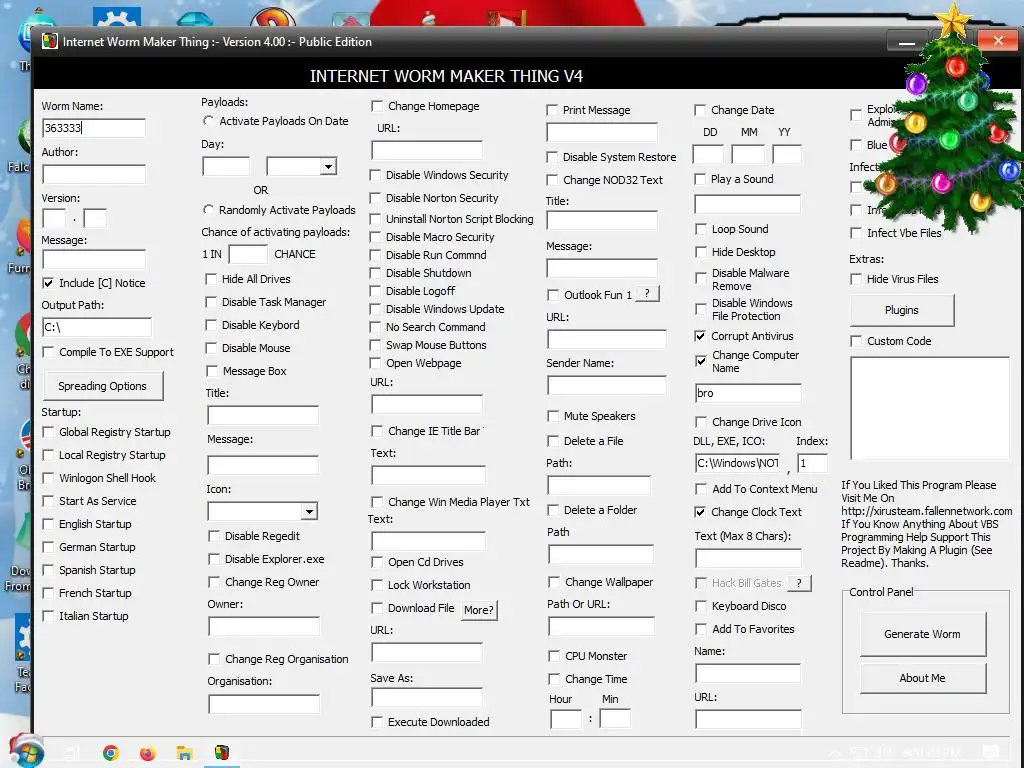
Task: Open the payload Day month dropdown
Action: tap(328, 167)
